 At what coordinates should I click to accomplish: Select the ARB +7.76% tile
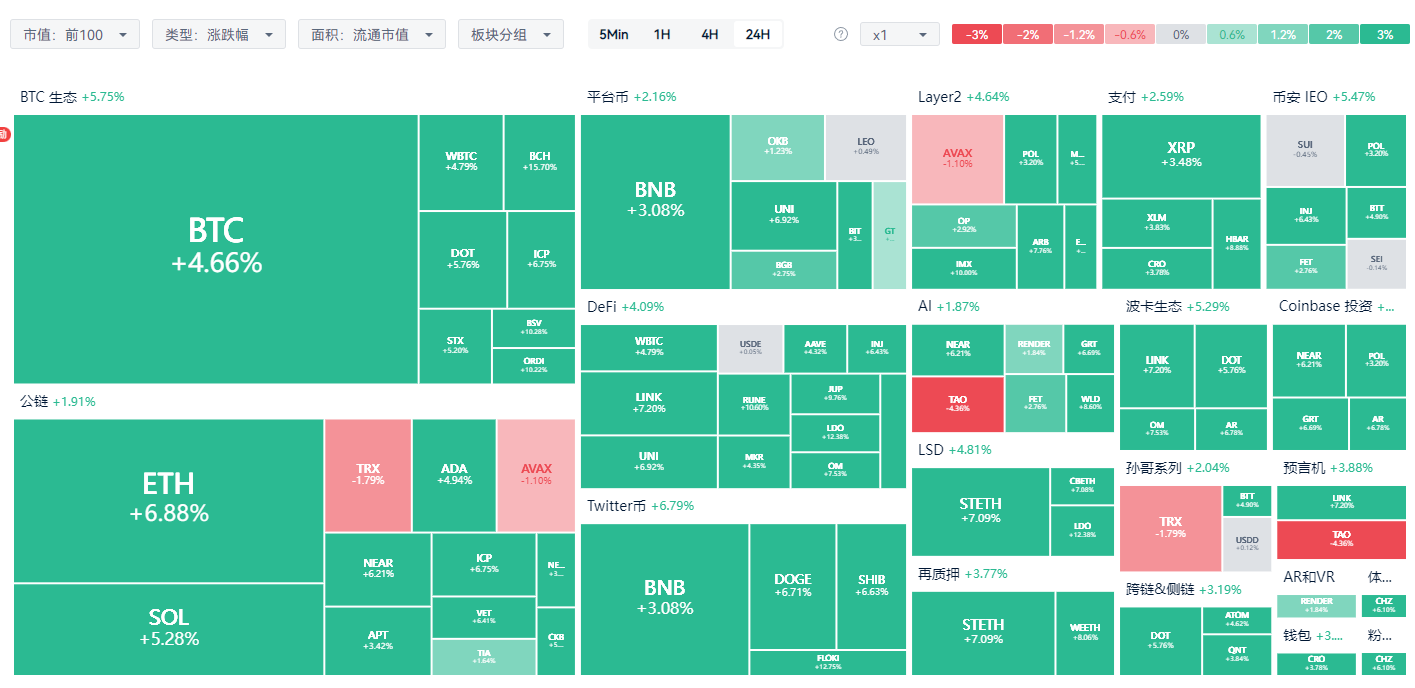tap(1040, 247)
